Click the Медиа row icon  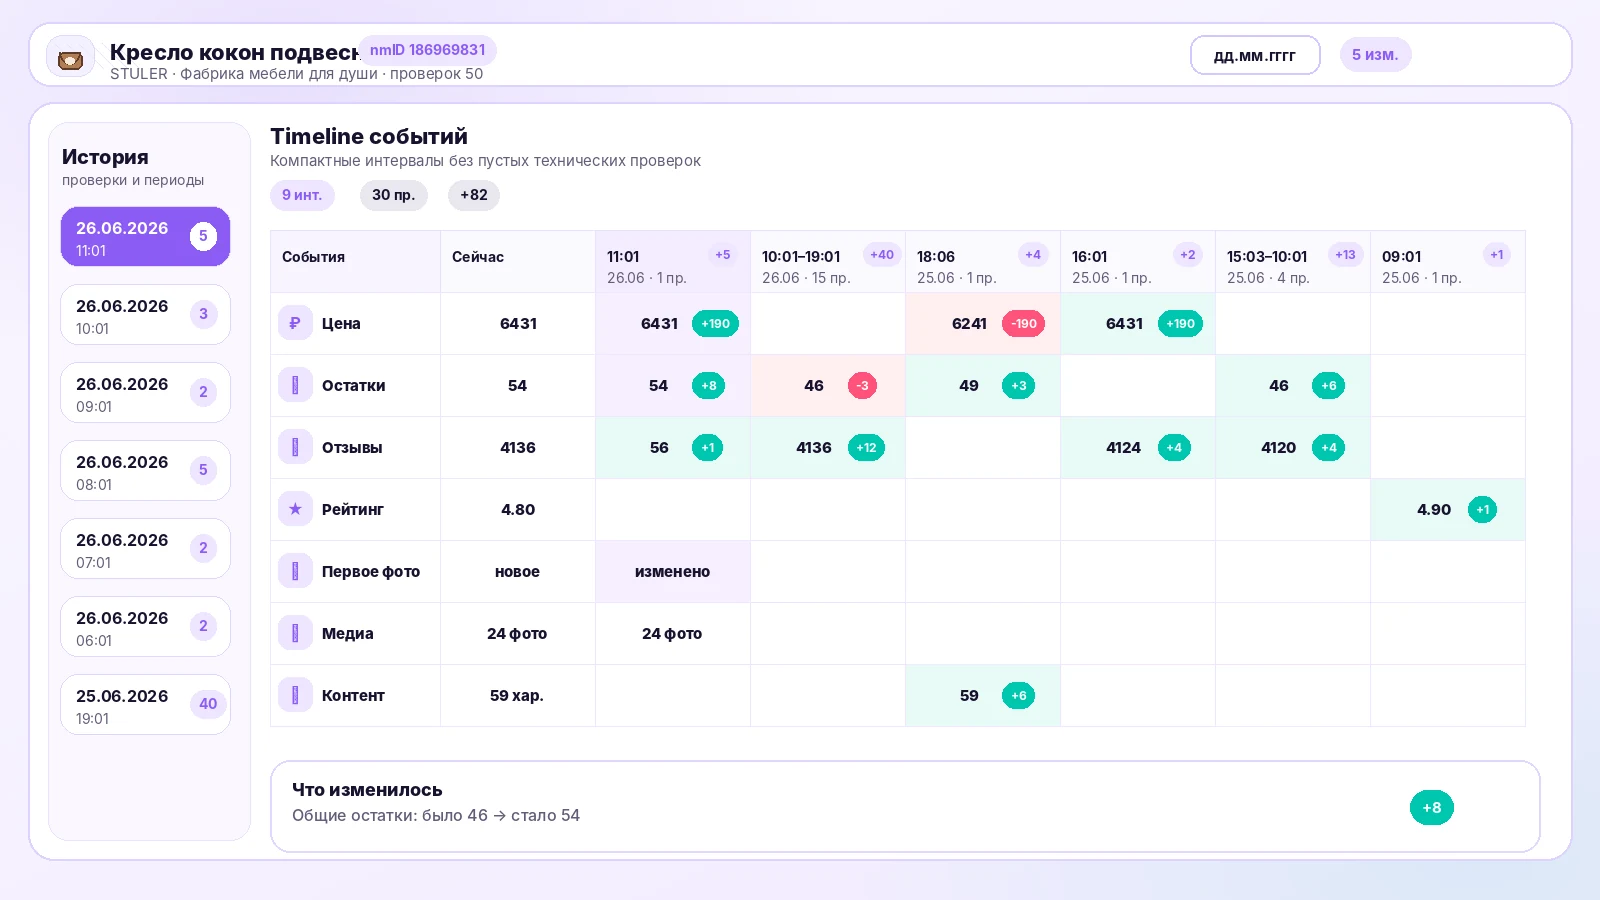[x=295, y=633]
